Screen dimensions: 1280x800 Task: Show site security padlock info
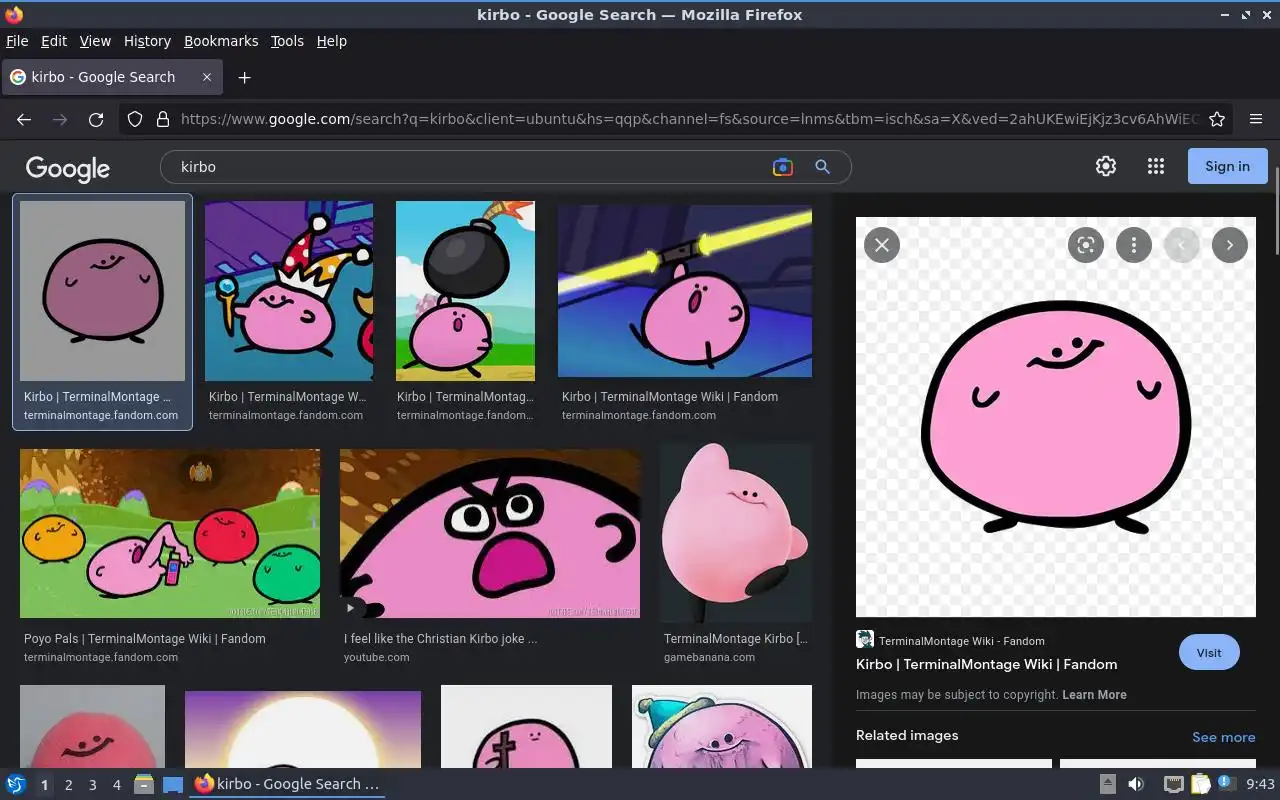[162, 119]
